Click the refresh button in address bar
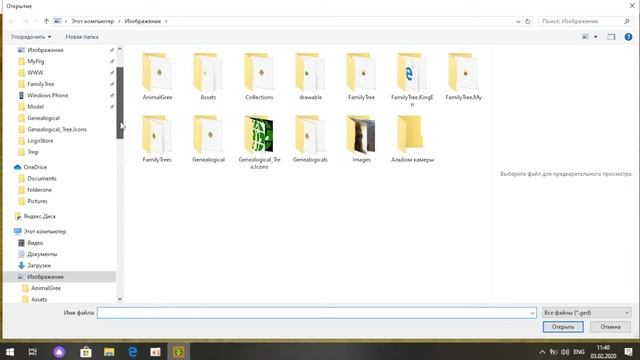The height and width of the screenshot is (360, 640). coord(527,21)
